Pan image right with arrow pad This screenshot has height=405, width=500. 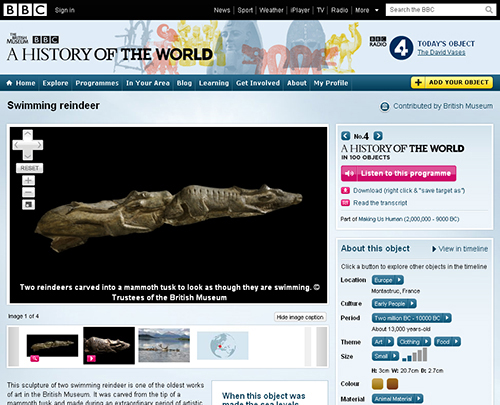(38, 145)
